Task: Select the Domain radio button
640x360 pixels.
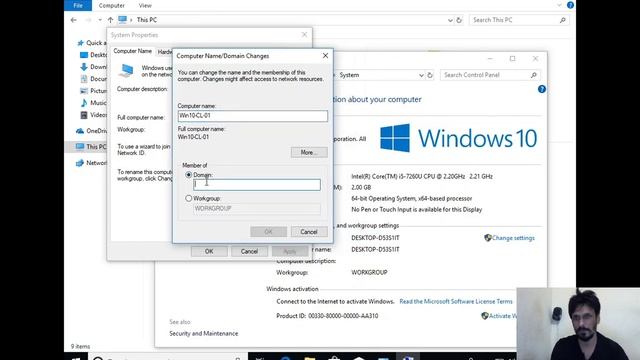Action: 189,175
